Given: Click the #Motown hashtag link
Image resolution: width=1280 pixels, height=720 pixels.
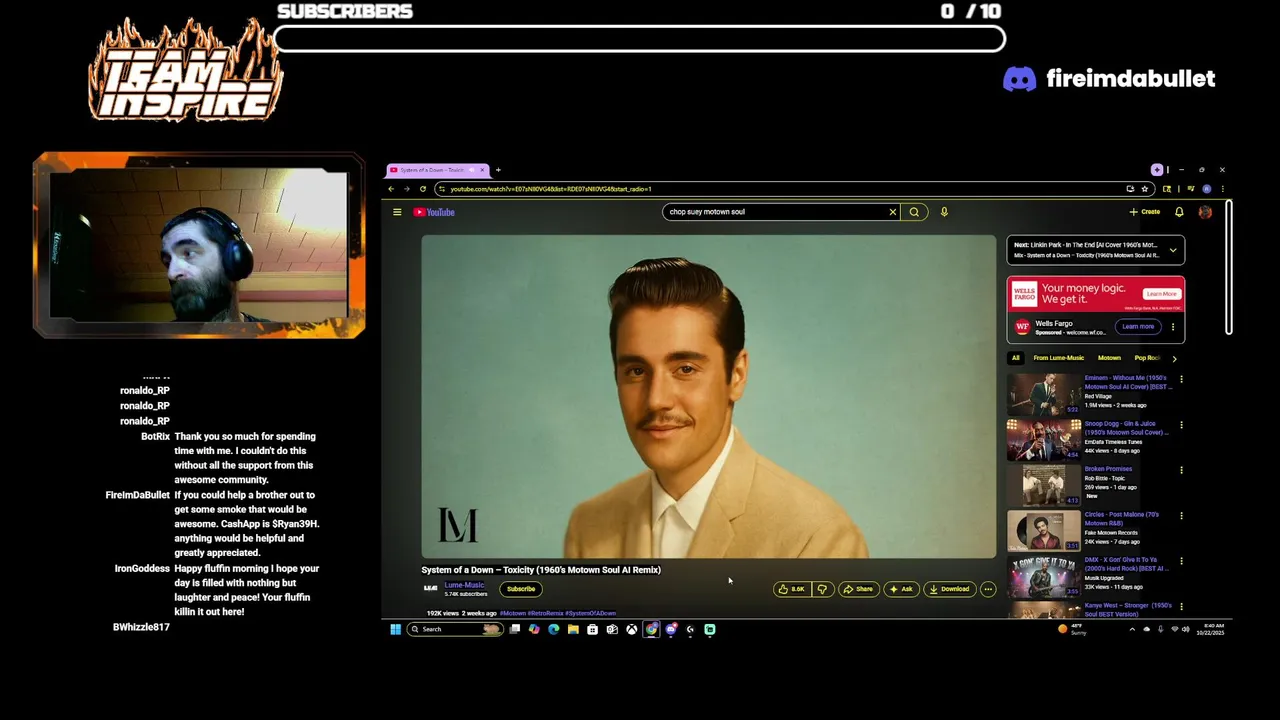Looking at the screenshot, I should coord(512,613).
